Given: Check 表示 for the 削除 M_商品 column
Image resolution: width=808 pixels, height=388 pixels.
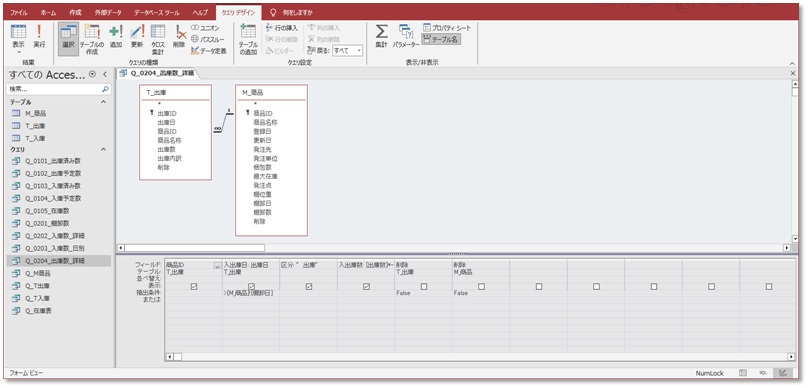Looking at the screenshot, I should pos(481,286).
